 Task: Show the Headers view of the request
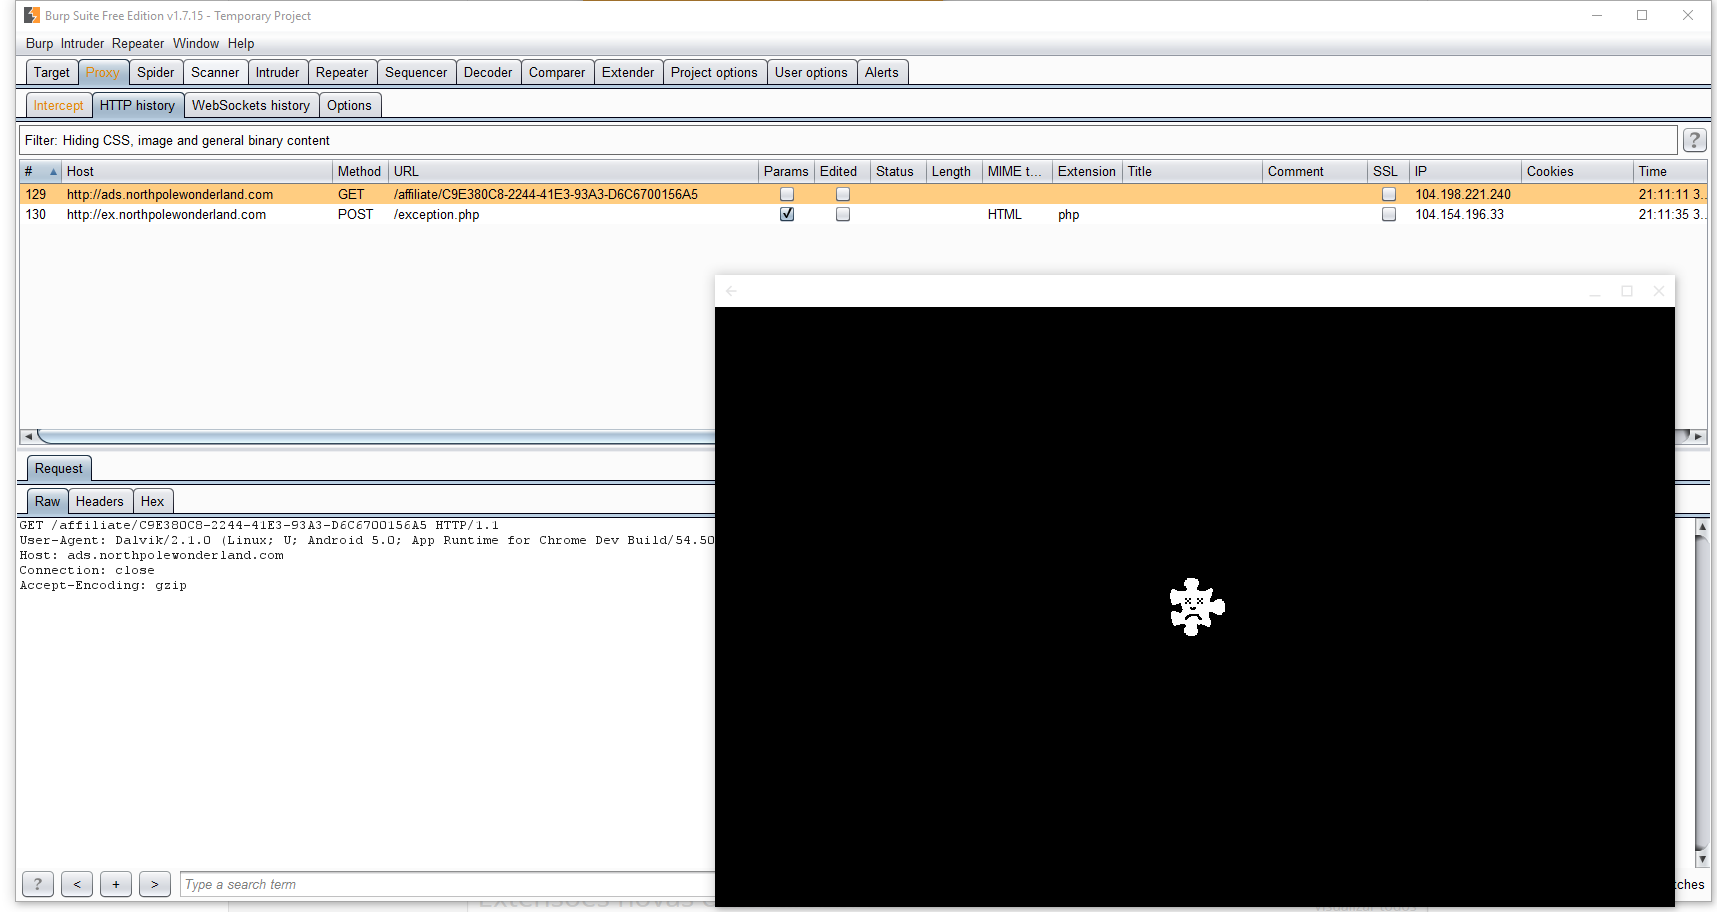[x=100, y=501]
